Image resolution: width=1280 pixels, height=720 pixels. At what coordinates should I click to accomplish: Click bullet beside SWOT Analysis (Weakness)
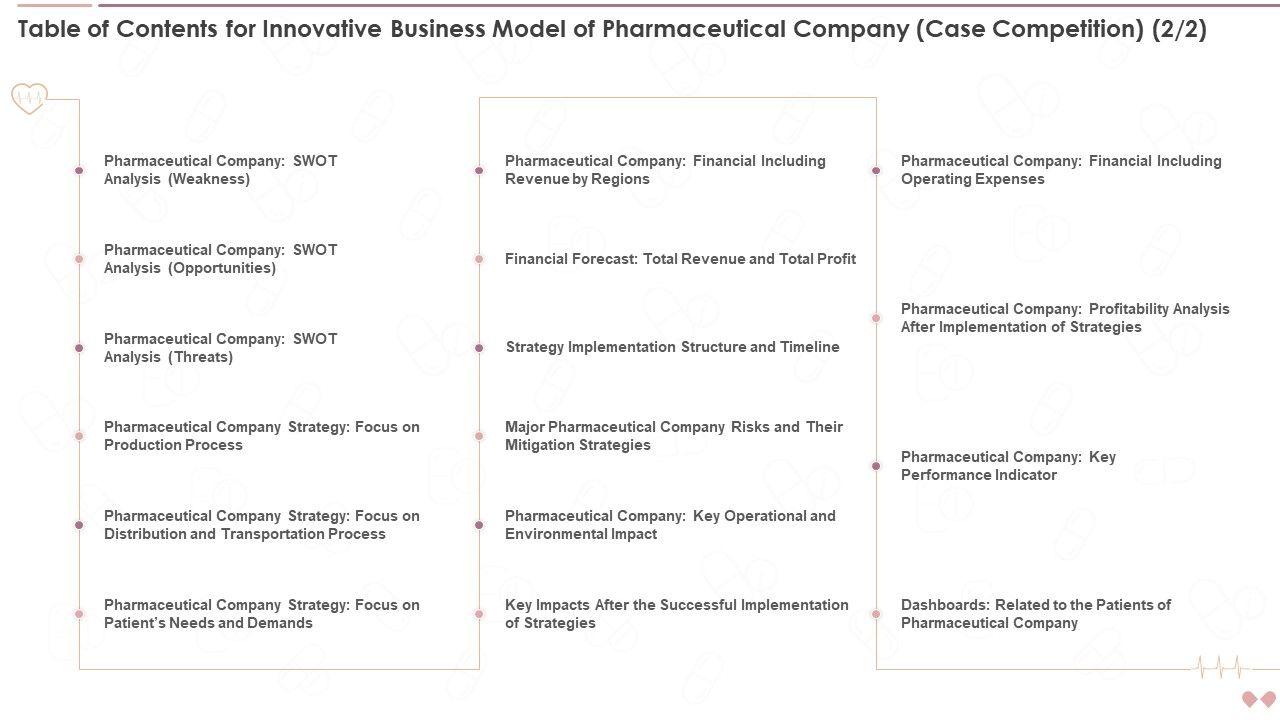(79, 171)
